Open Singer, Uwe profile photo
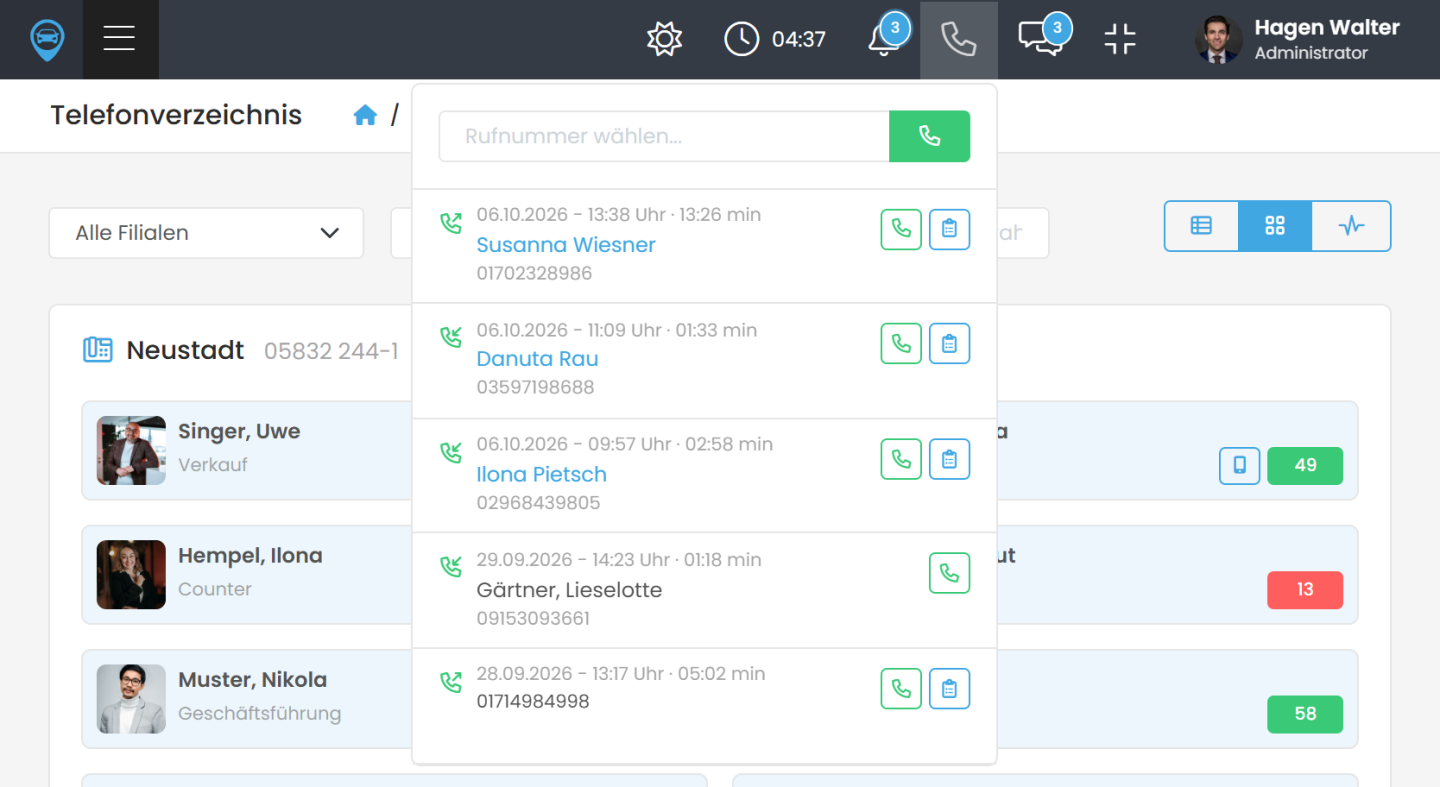1440x787 pixels. 131,450
